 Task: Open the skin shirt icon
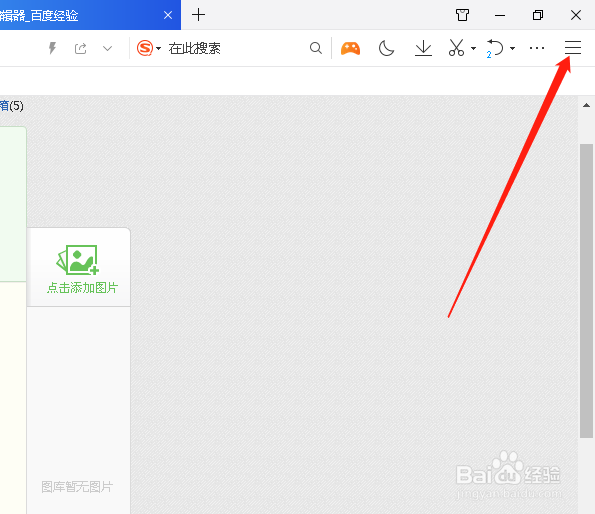tap(462, 15)
